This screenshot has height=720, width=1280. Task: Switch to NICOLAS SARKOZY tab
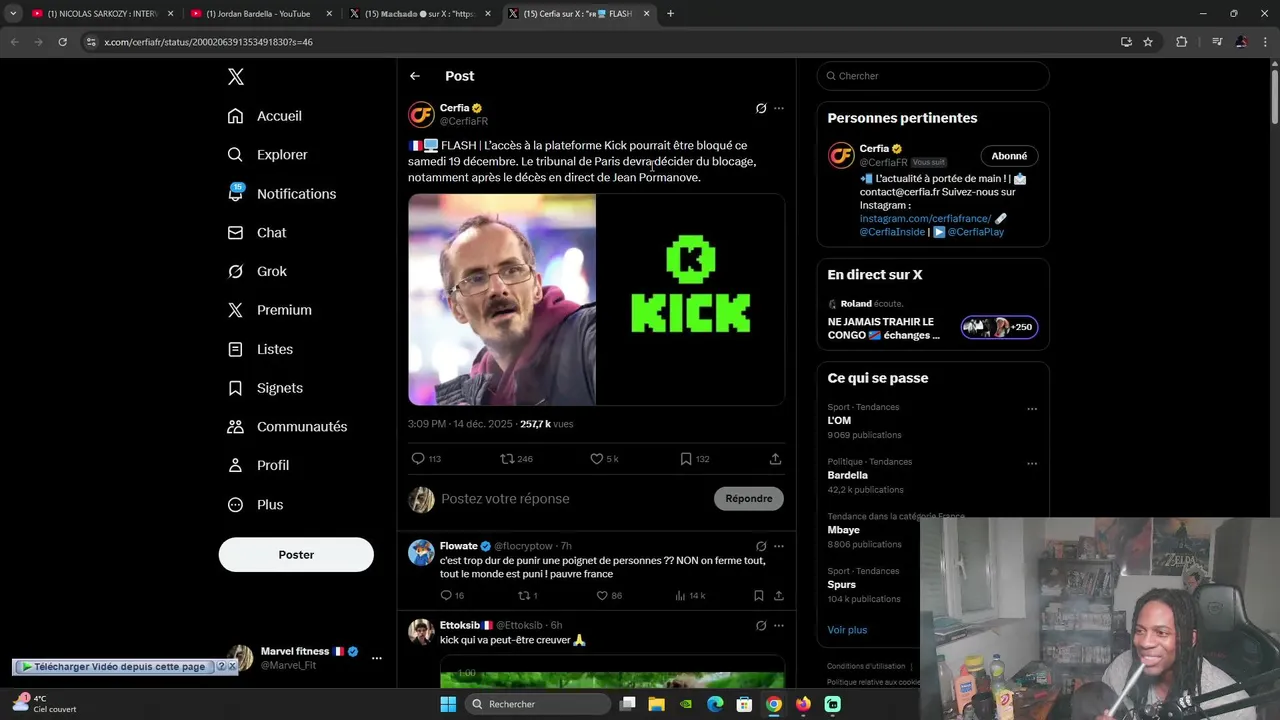click(103, 14)
